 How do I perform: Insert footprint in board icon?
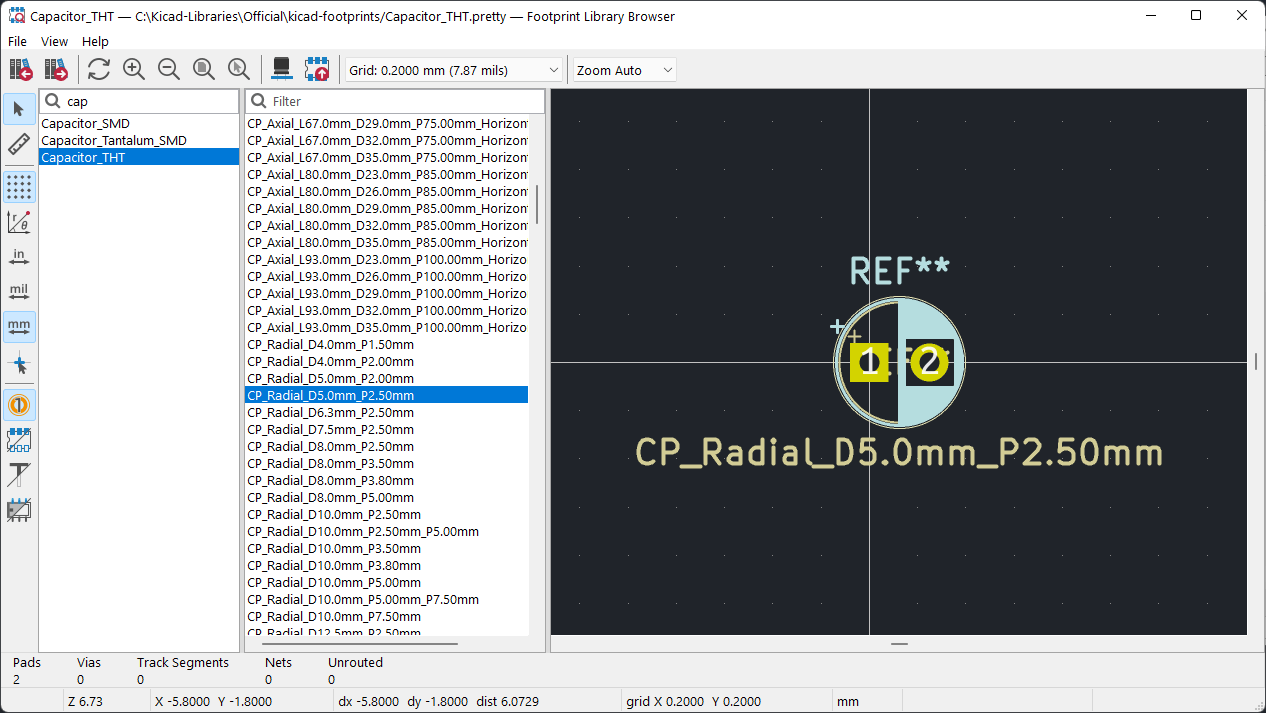click(x=317, y=70)
